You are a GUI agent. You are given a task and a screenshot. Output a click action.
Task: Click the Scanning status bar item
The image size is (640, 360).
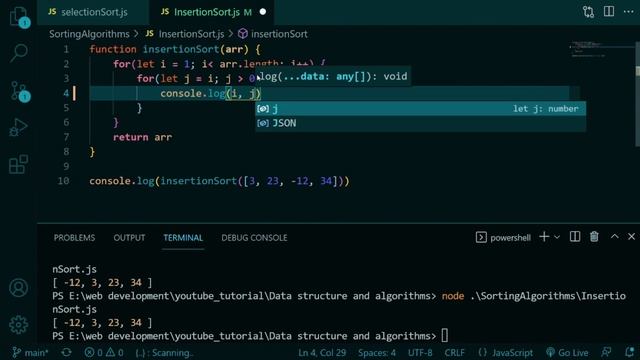(164, 352)
